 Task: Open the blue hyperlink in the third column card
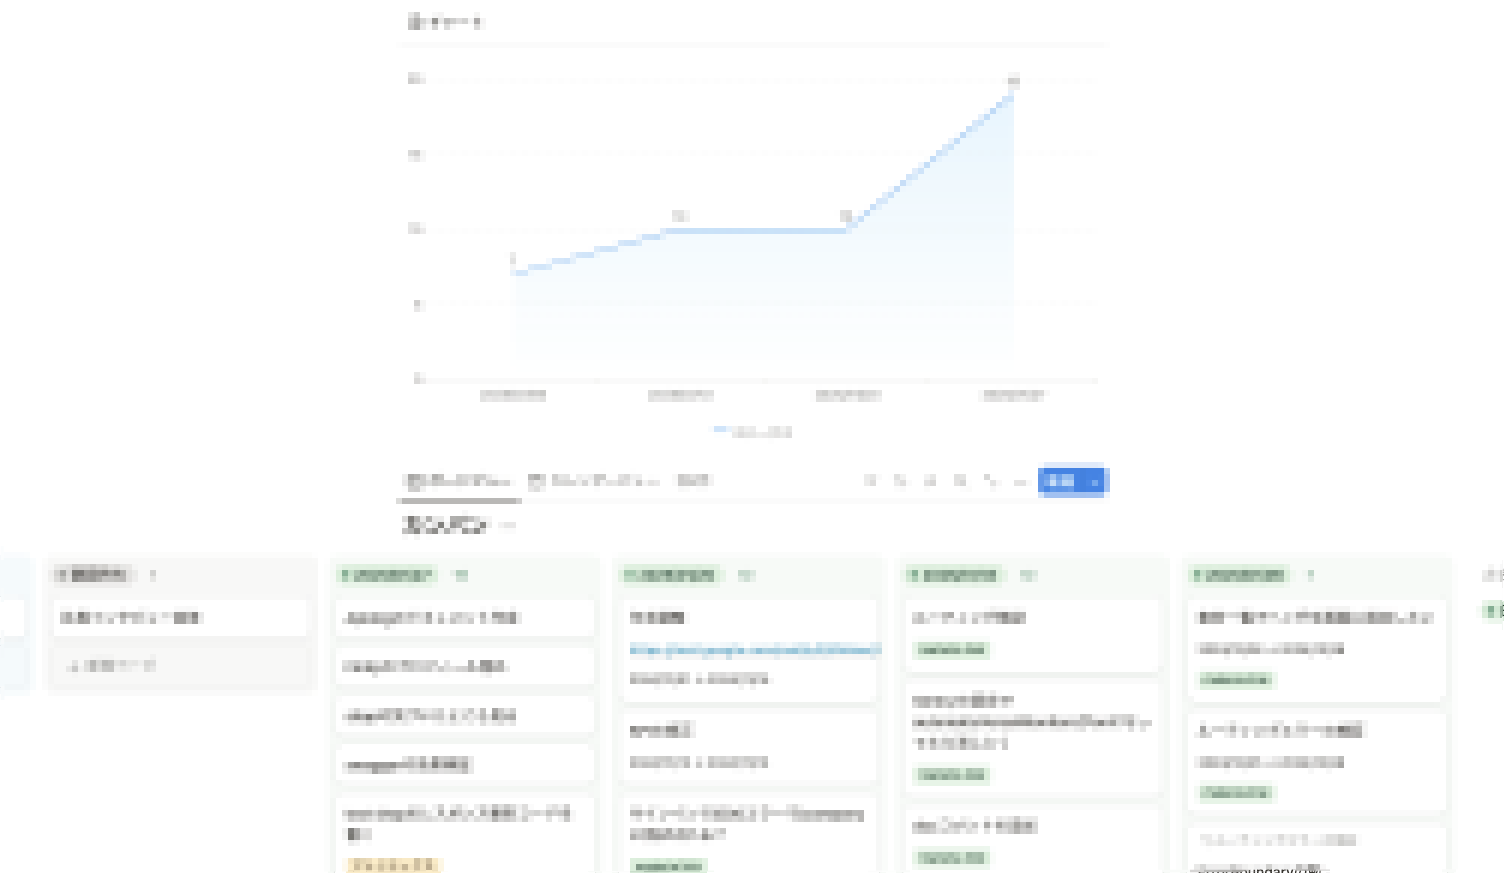tap(755, 650)
